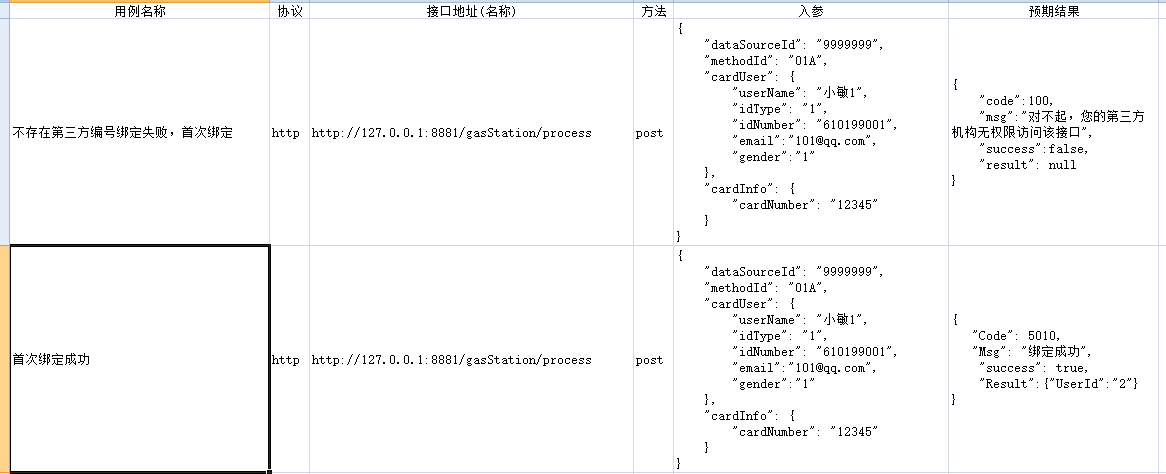Select post method cell in 首次绑定成功 row
The image size is (1166, 474).
coord(653,359)
